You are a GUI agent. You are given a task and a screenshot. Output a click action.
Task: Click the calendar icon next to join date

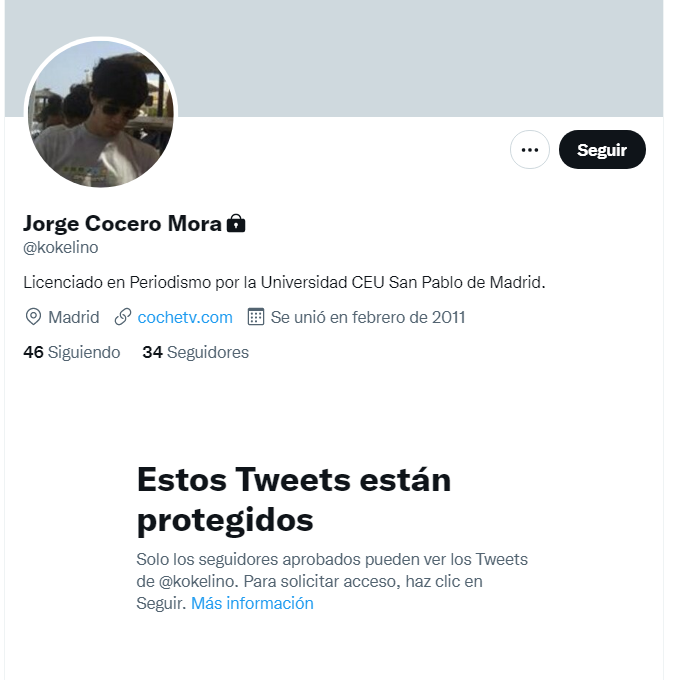(255, 317)
